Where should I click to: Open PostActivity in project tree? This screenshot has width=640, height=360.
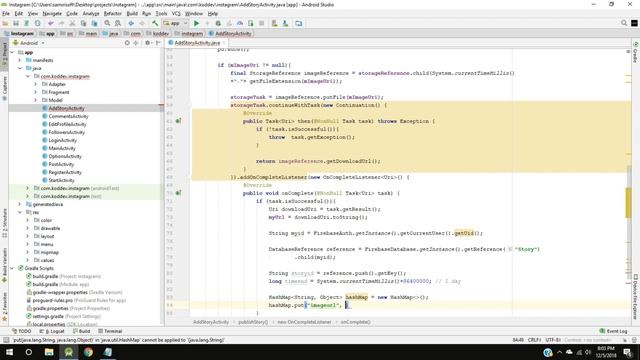click(61, 164)
